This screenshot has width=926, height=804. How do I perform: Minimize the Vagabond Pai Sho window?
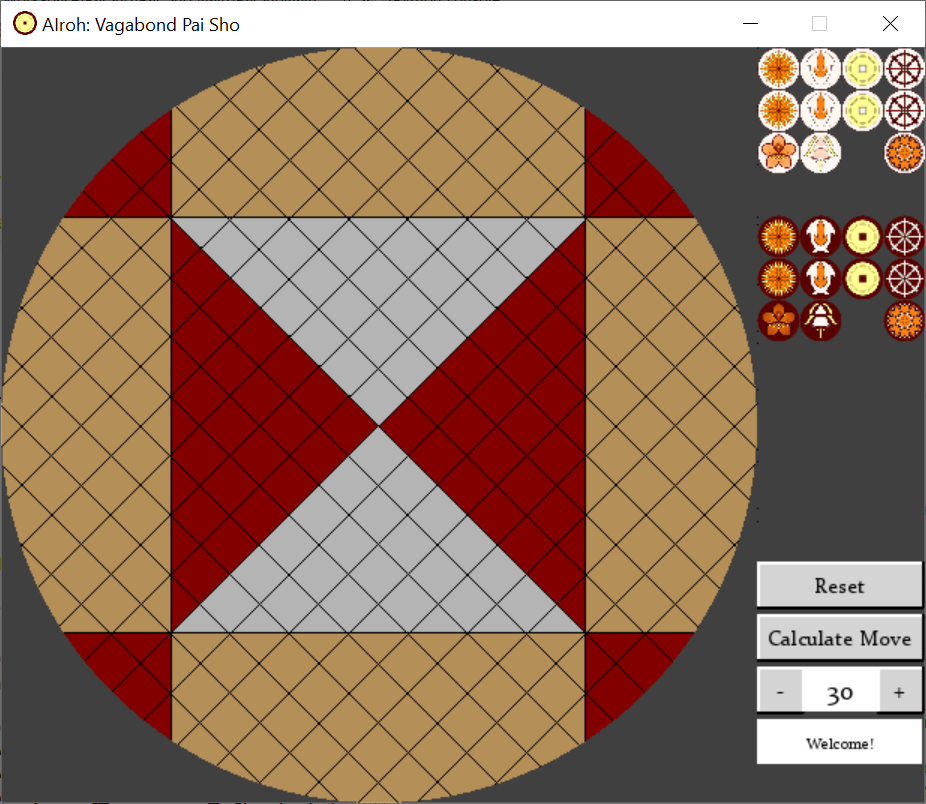point(750,24)
